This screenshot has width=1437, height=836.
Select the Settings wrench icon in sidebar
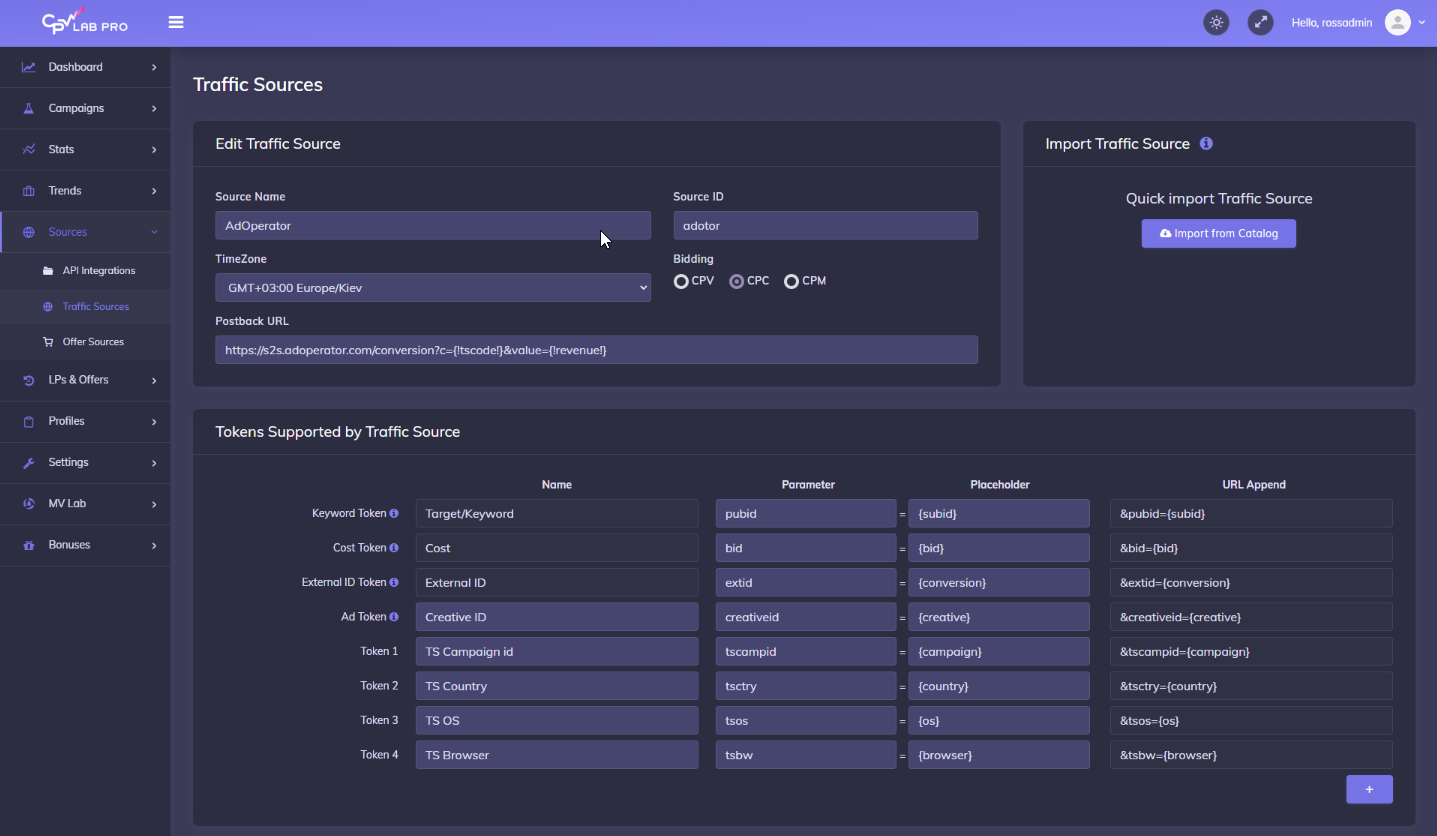tap(30, 462)
